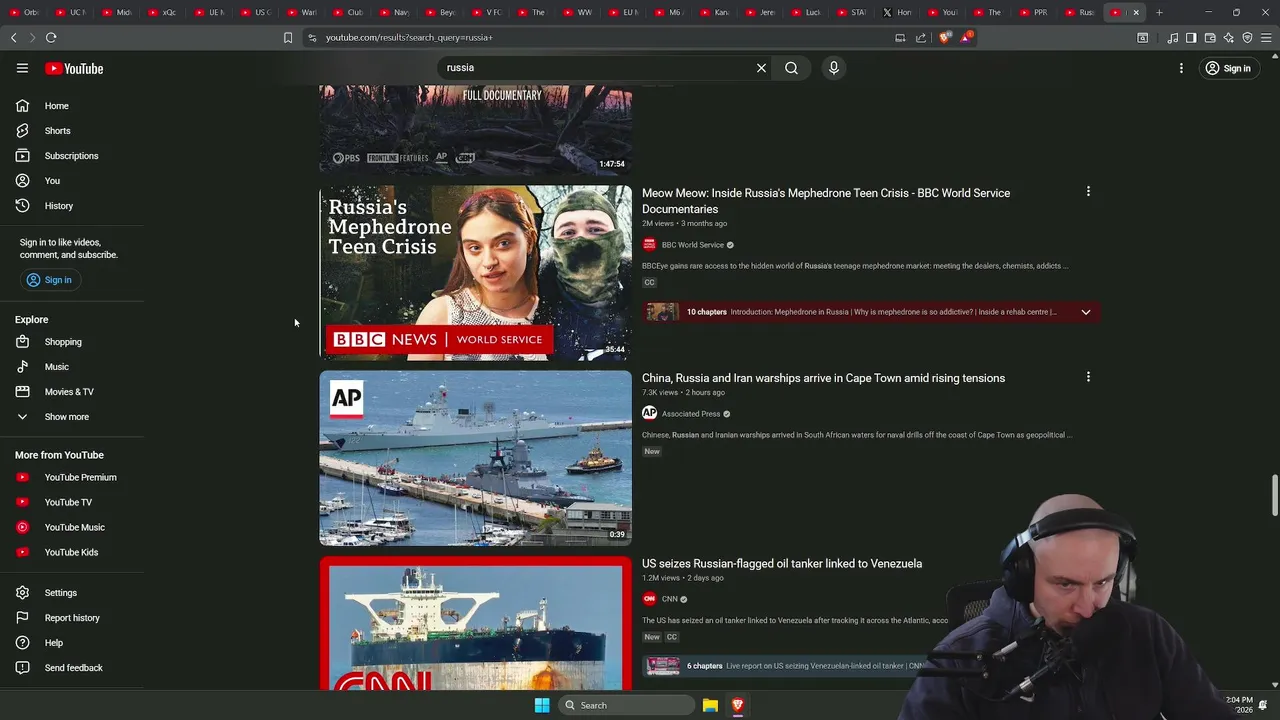Open Brave Wallet icon
The image size is (1280, 720).
pos(1210,37)
